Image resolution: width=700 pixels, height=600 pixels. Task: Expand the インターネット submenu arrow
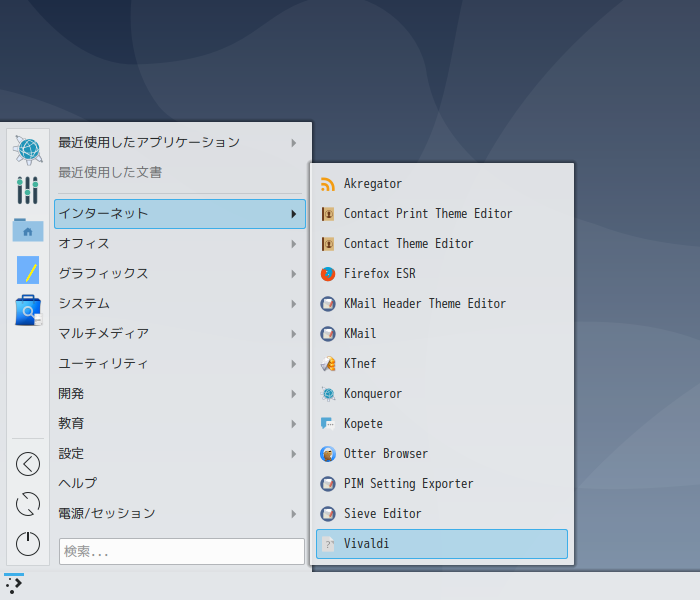pos(294,214)
